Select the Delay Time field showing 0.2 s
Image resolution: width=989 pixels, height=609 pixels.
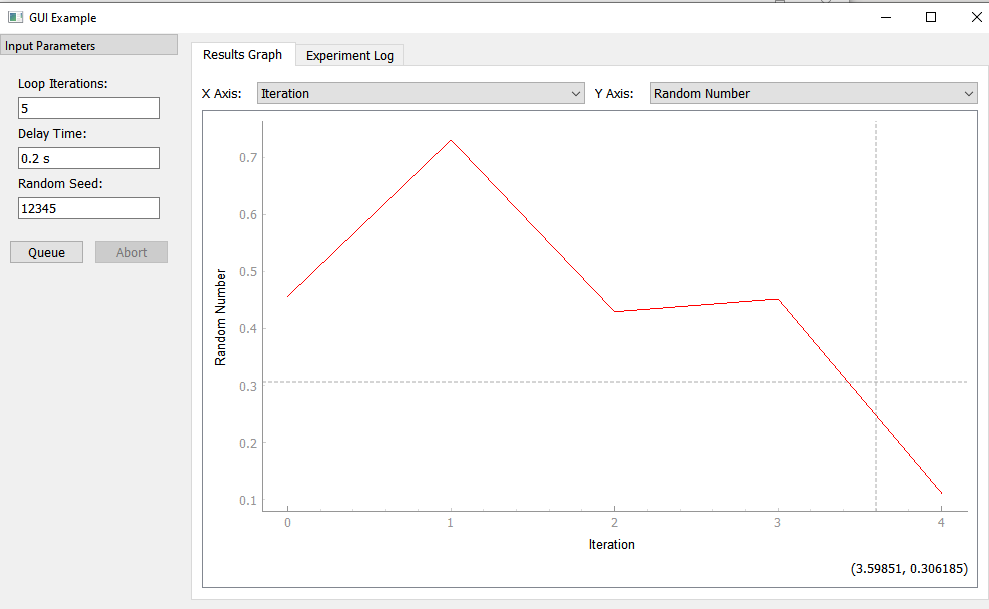tap(88, 157)
